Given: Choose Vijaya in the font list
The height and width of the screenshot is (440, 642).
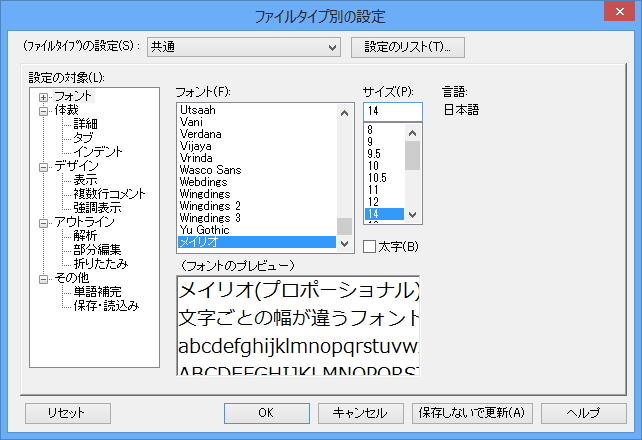Looking at the screenshot, I should click(x=257, y=146).
